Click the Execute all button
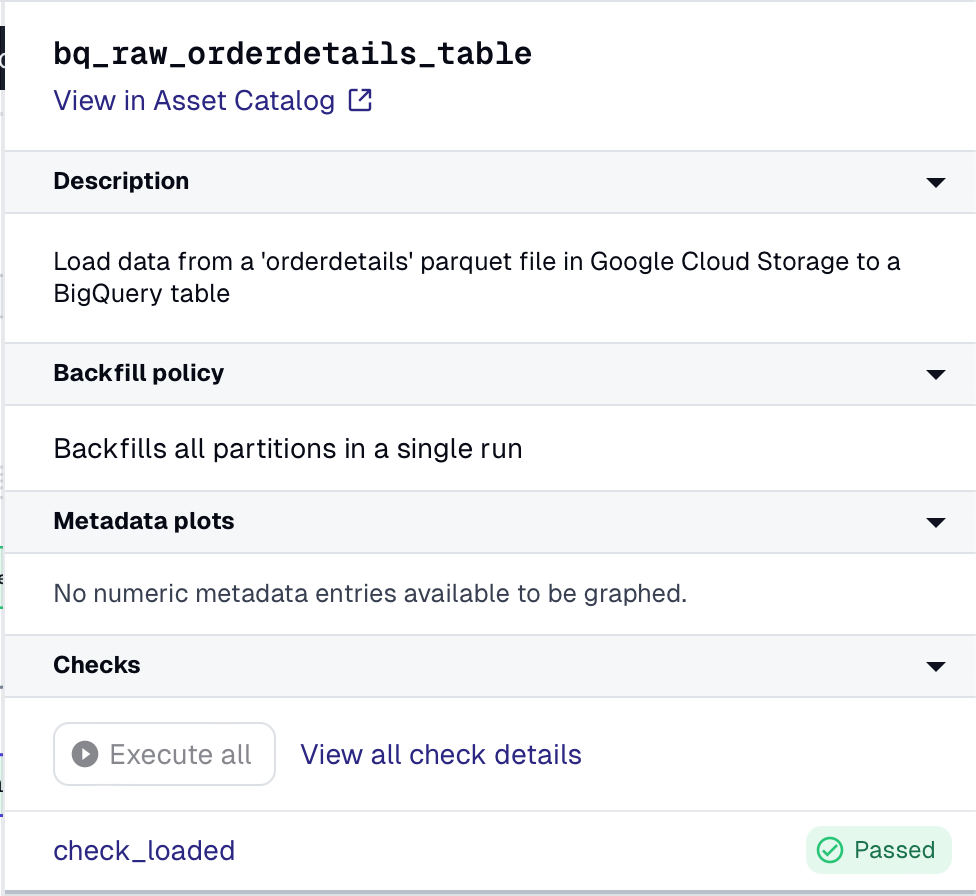This screenshot has height=896, width=976. click(x=164, y=754)
